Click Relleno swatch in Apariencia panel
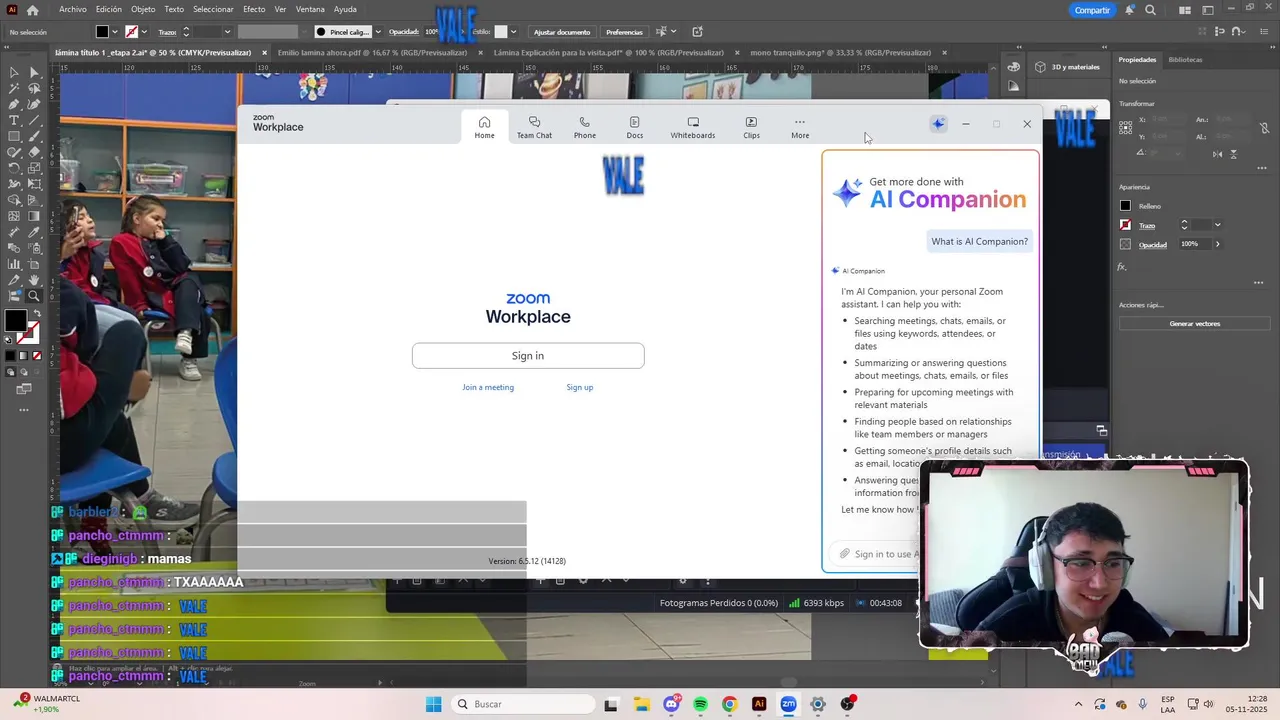Screen dimensions: 1280x720 click(x=1125, y=206)
